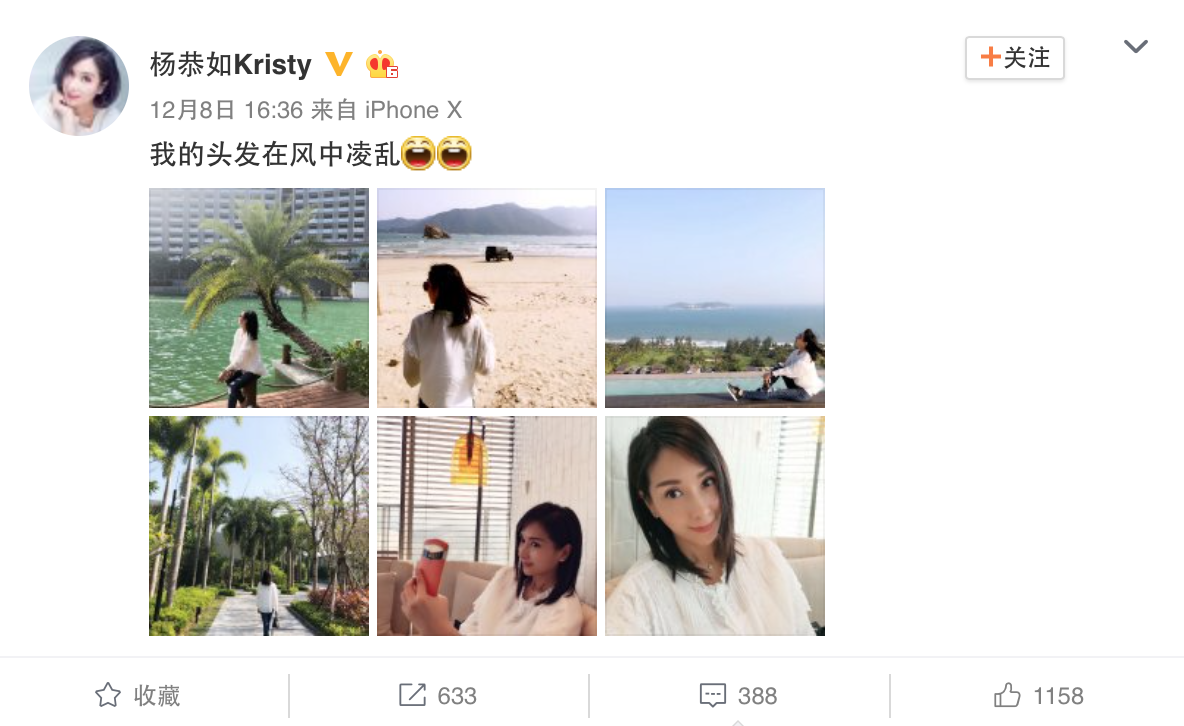Click the second laughing emoji
Viewport: 1184px width, 726px height.
pyautogui.click(x=454, y=153)
